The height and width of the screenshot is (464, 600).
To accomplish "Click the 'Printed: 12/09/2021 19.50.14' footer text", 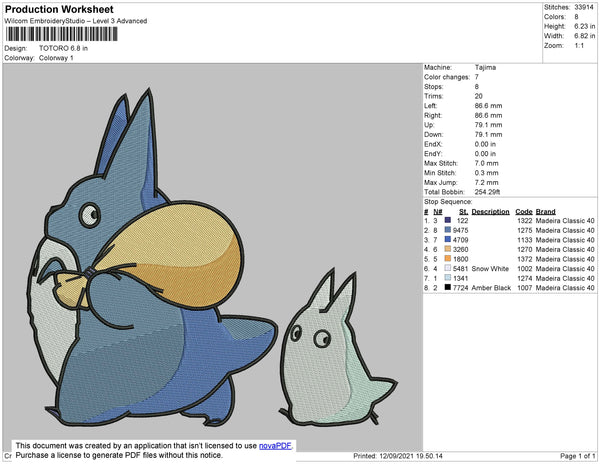I will pyautogui.click(x=398, y=456).
